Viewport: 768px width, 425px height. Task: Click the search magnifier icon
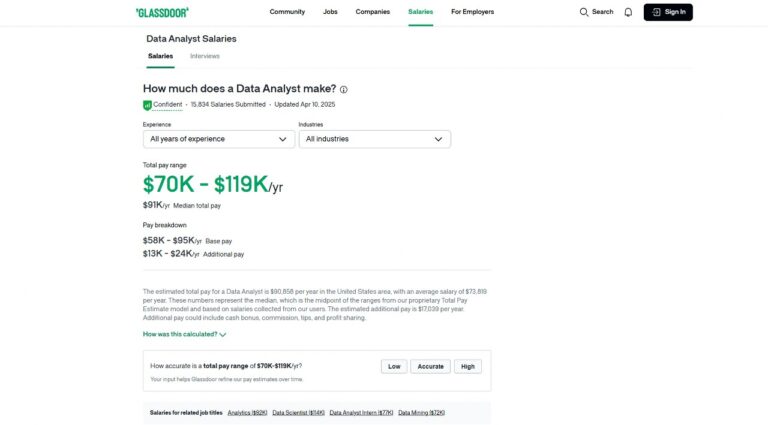click(x=585, y=12)
